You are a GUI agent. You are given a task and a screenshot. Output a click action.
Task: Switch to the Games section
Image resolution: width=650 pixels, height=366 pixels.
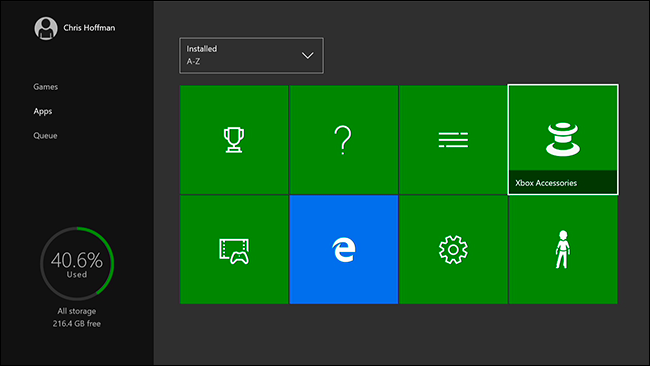pyautogui.click(x=46, y=87)
